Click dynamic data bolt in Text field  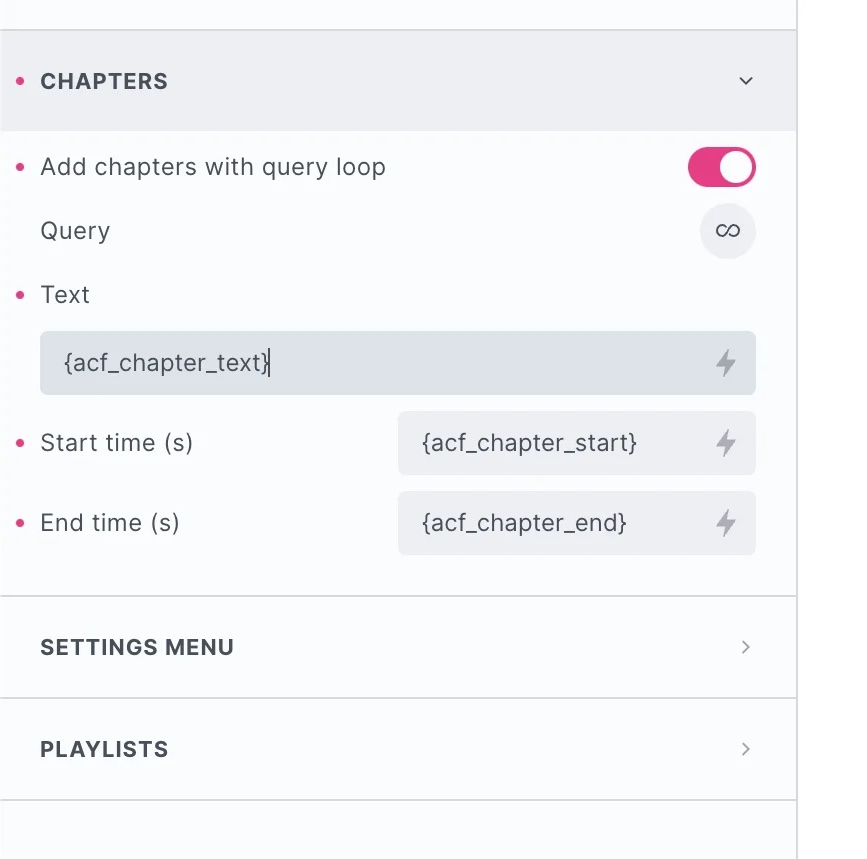tap(726, 363)
